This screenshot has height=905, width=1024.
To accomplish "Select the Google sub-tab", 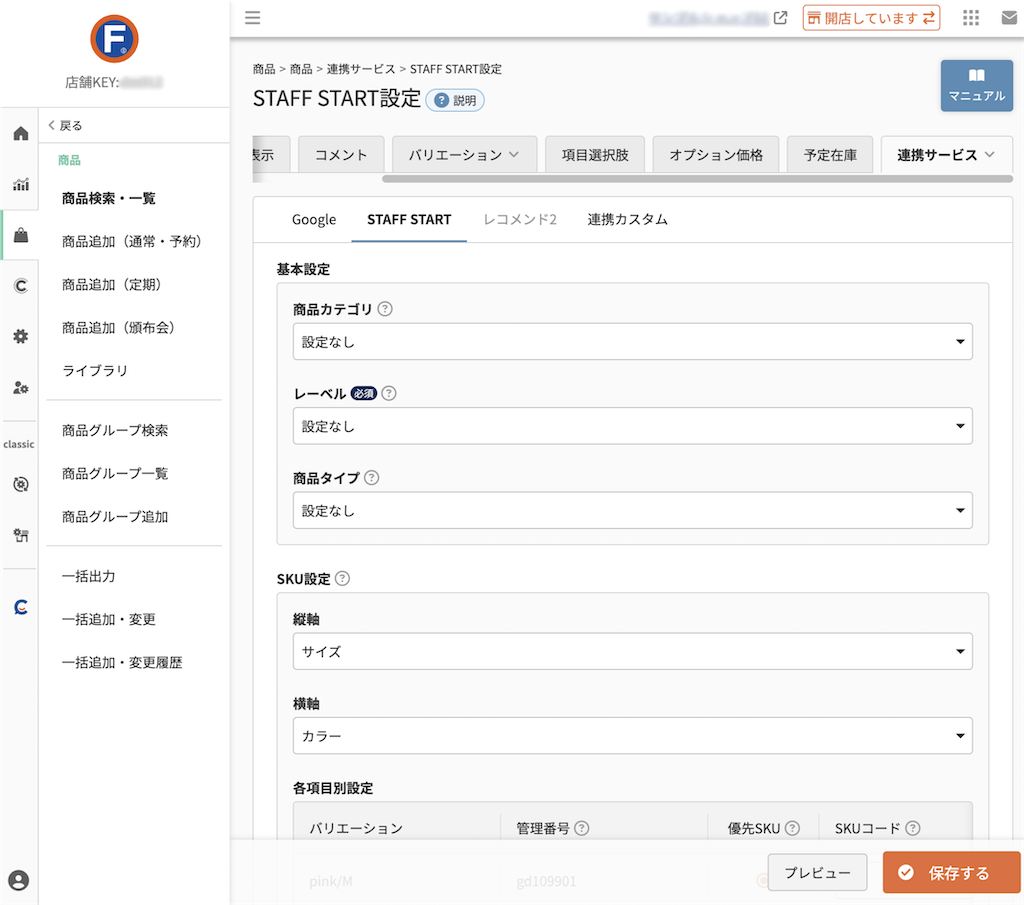I will pyautogui.click(x=313, y=219).
